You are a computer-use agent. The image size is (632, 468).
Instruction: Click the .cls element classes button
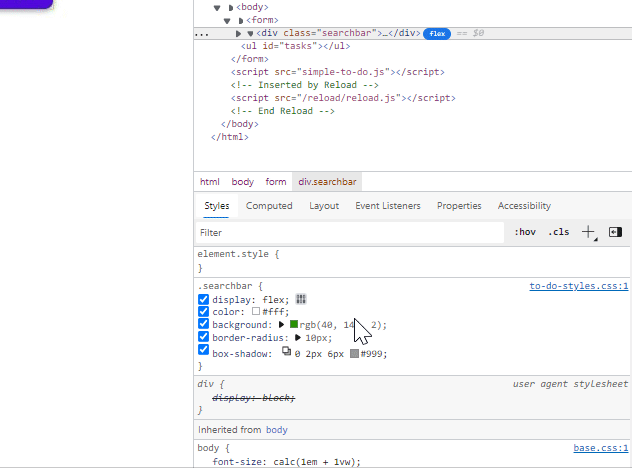559,232
